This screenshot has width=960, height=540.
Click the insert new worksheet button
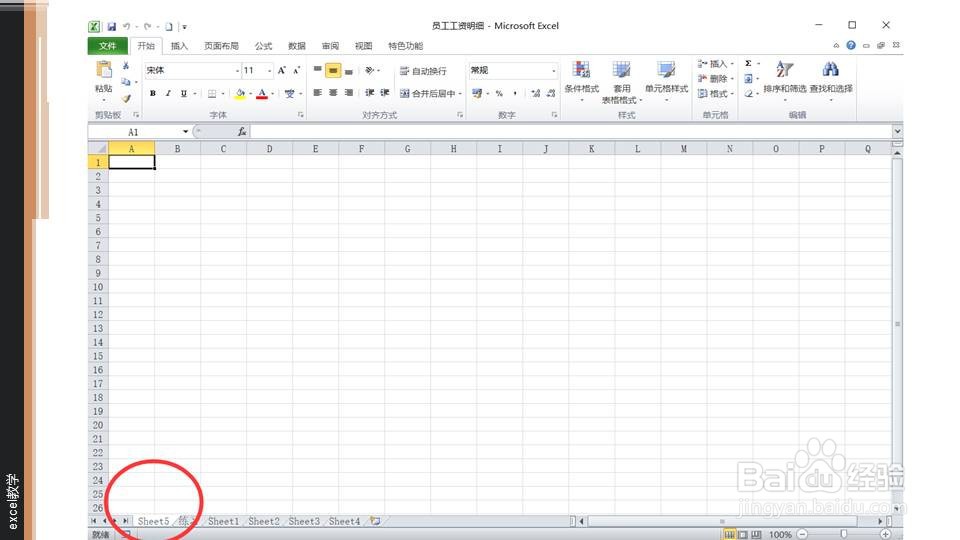click(375, 522)
